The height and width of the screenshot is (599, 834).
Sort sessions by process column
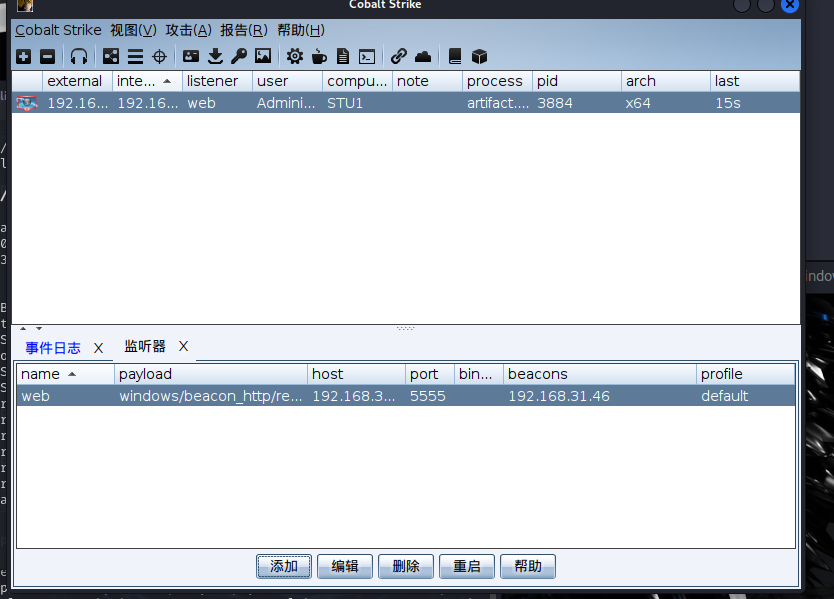tap(497, 81)
